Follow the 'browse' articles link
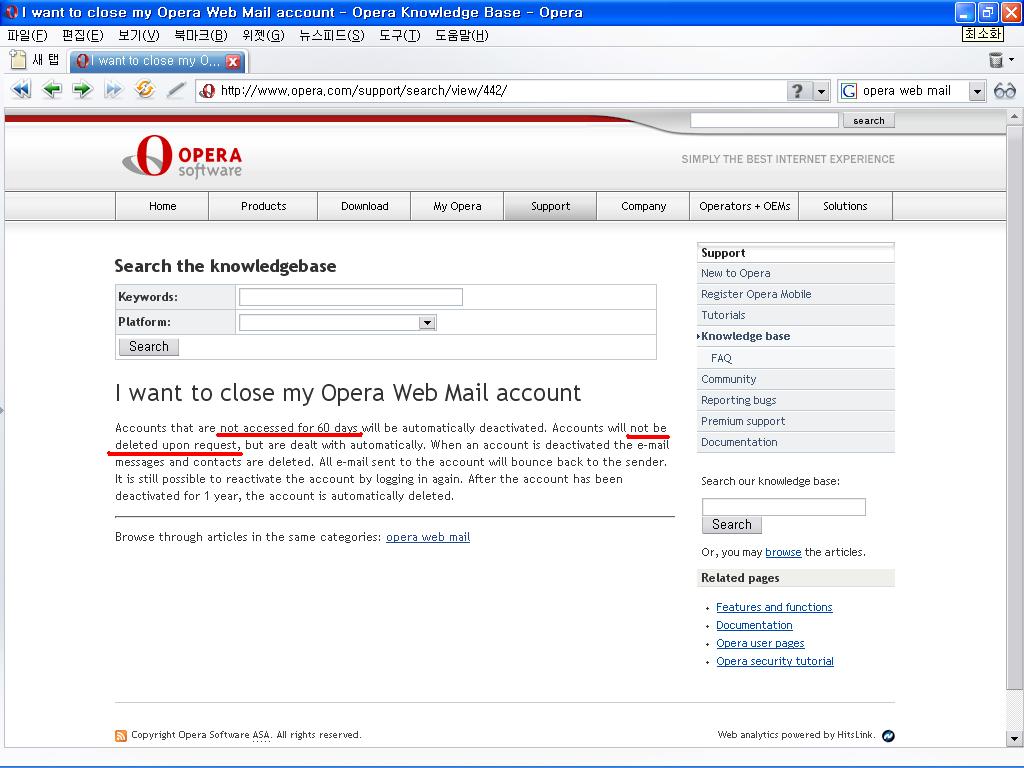The width and height of the screenshot is (1024, 768). [x=783, y=552]
